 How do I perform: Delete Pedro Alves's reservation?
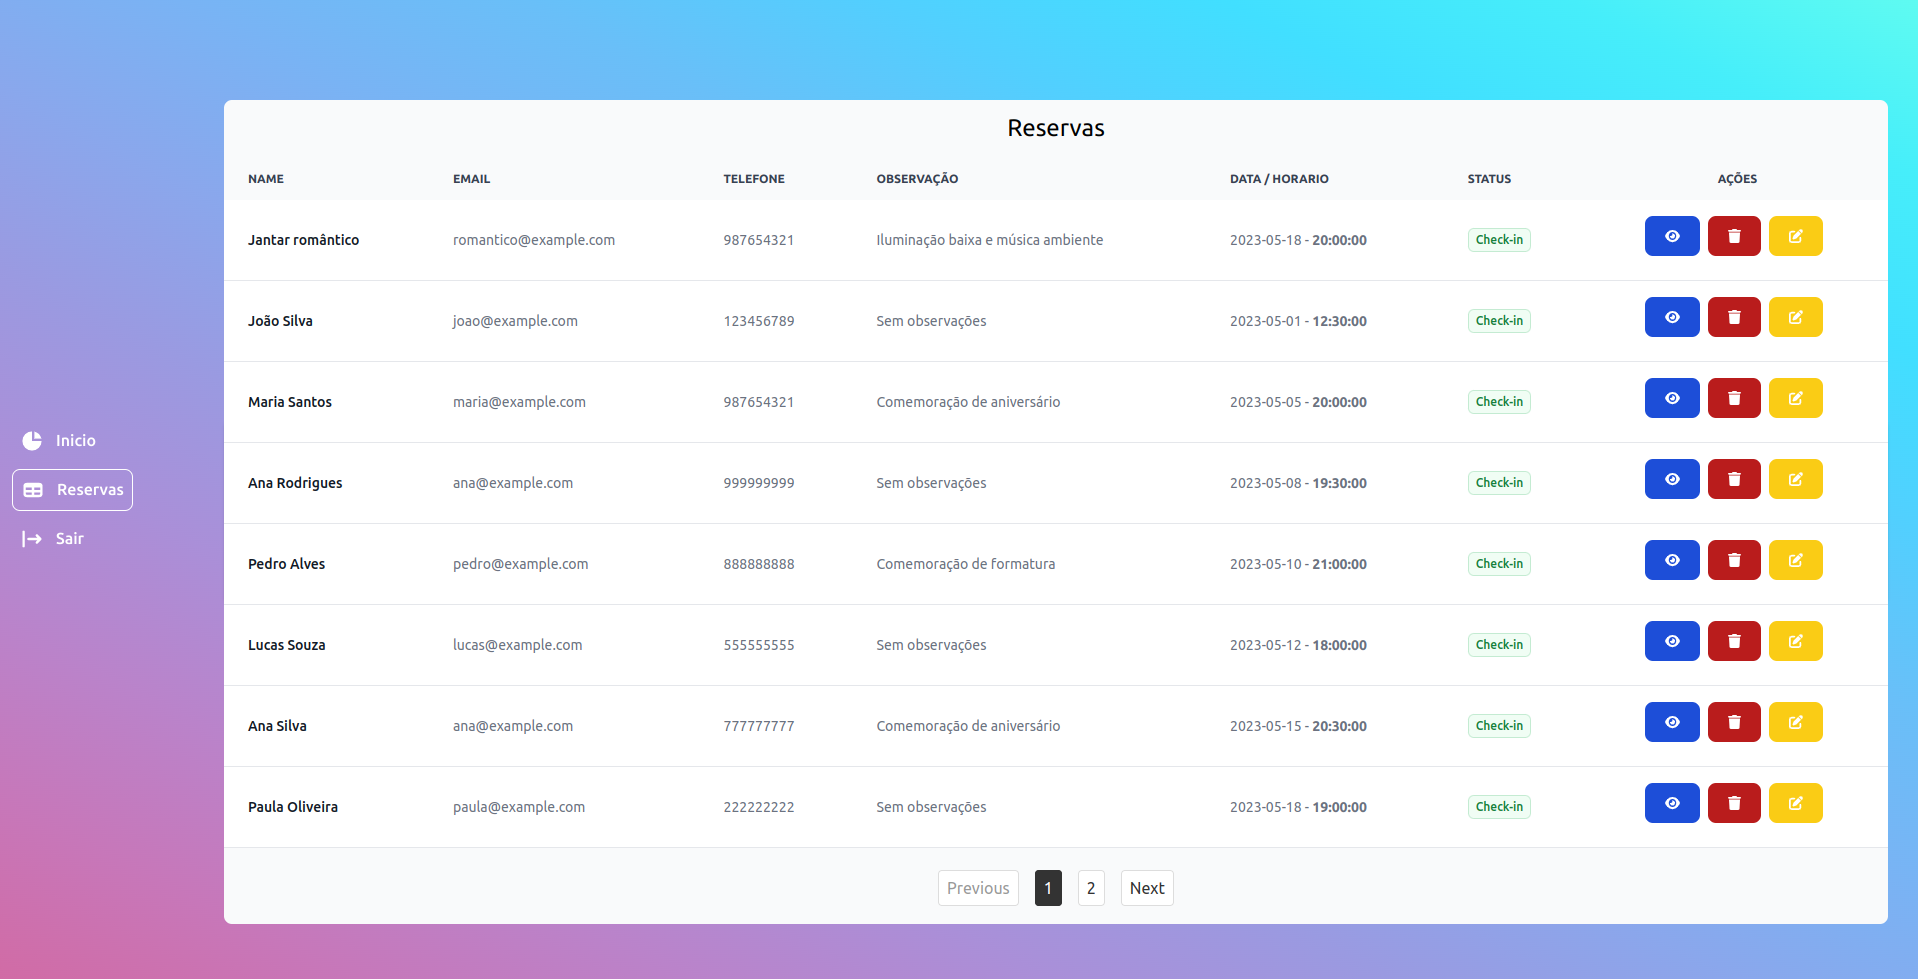point(1734,560)
